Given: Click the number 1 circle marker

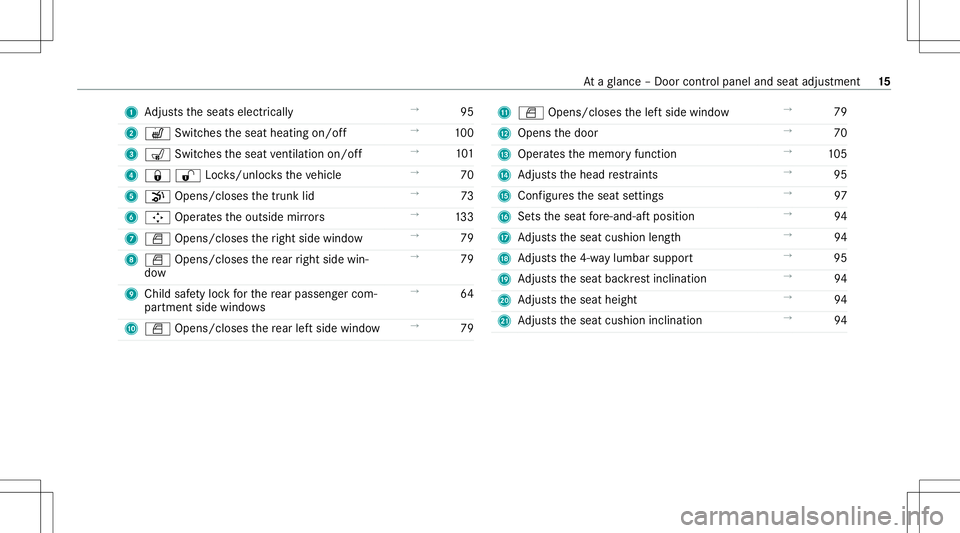Looking at the screenshot, I should pos(131,113).
